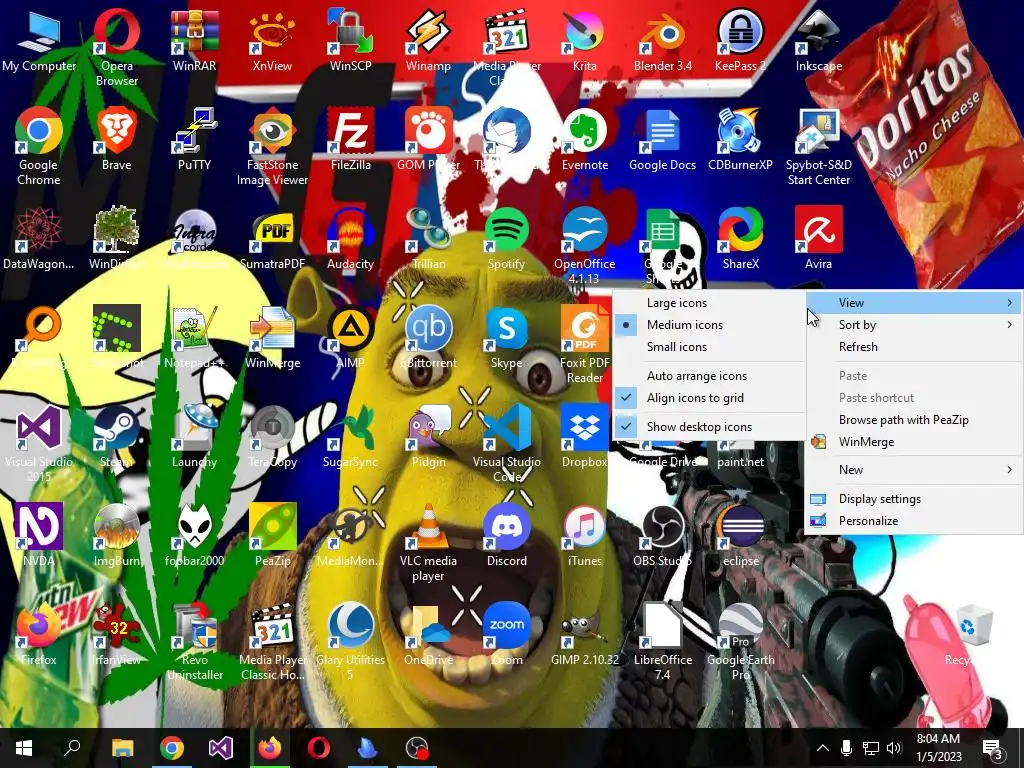
Task: Open the WinRAR desktop shortcut
Action: tap(194, 40)
